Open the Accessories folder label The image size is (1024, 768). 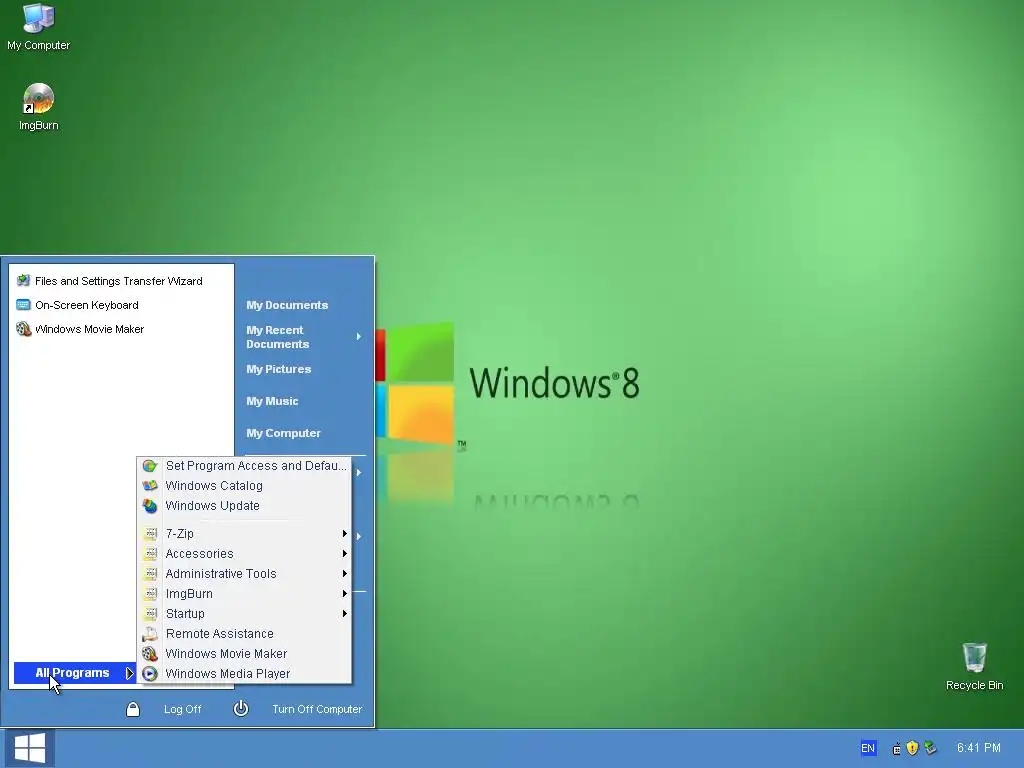click(x=199, y=554)
